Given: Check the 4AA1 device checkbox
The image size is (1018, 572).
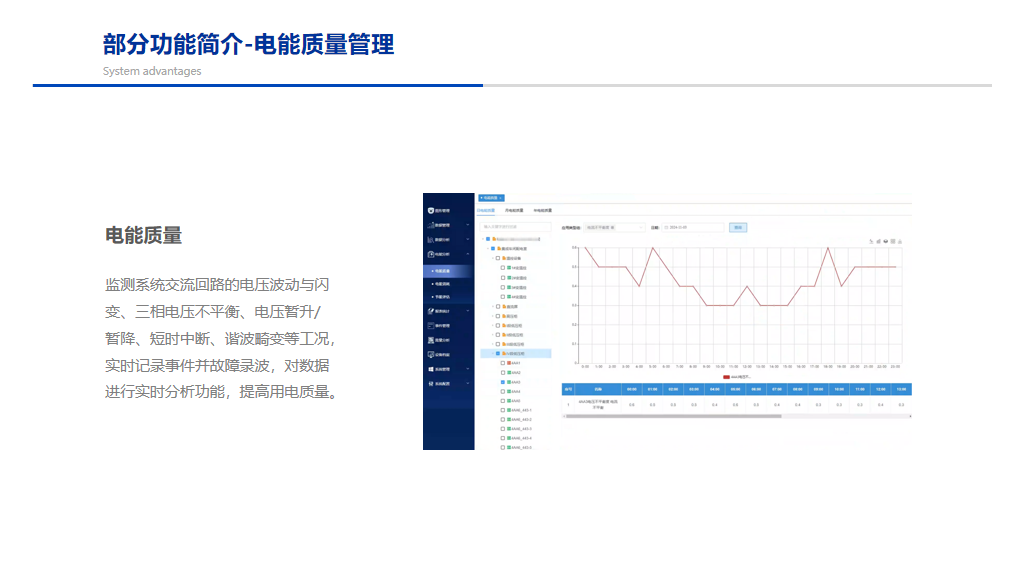Looking at the screenshot, I should click(503, 363).
